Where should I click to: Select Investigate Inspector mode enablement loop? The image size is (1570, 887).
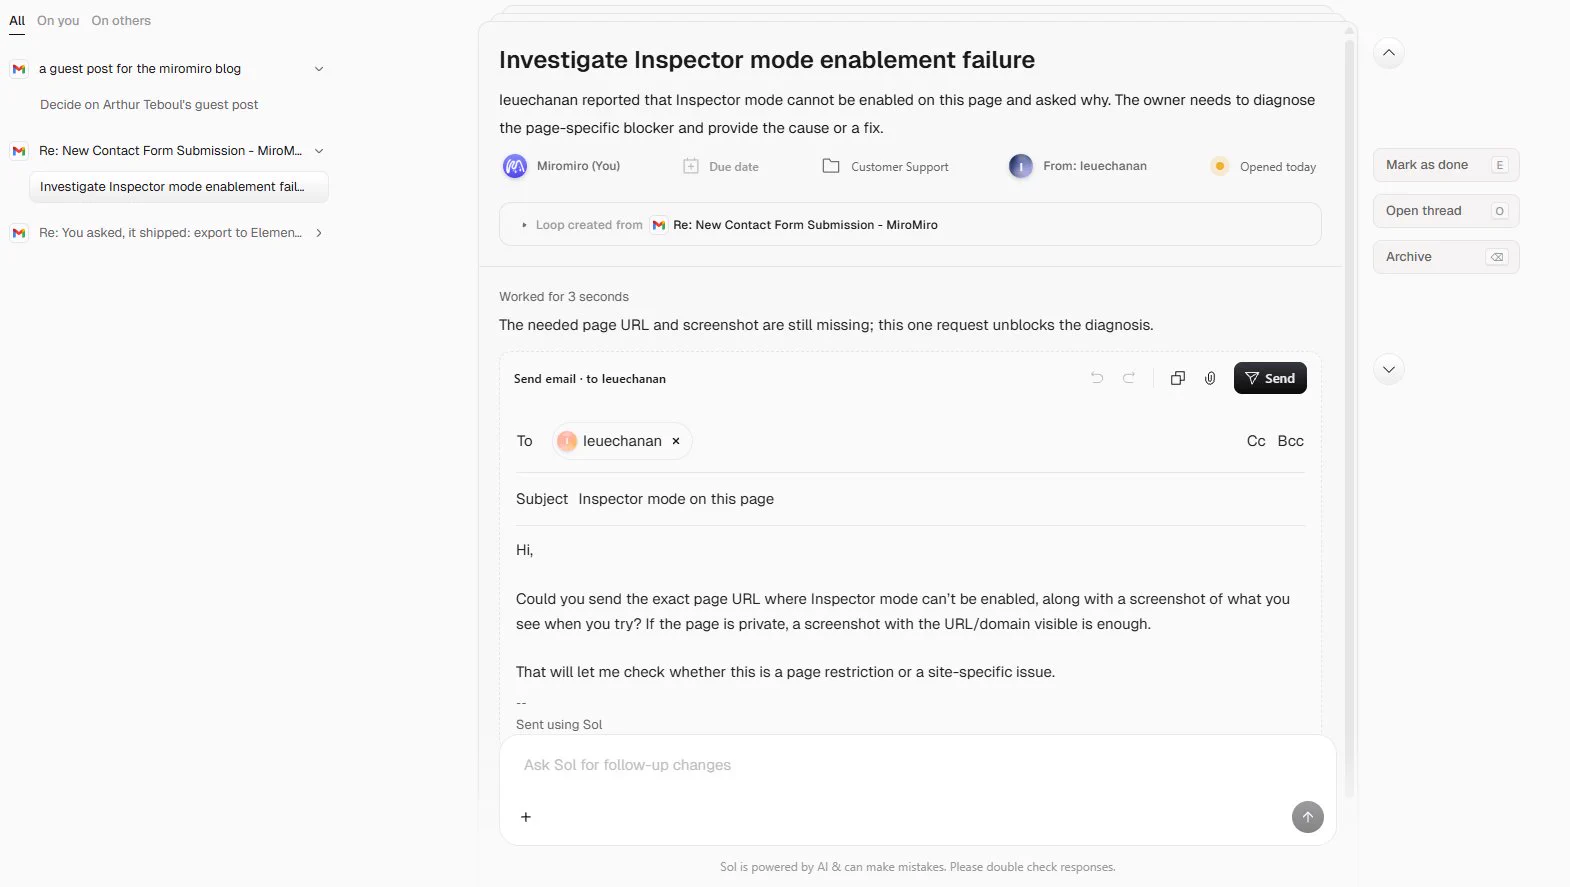[178, 187]
